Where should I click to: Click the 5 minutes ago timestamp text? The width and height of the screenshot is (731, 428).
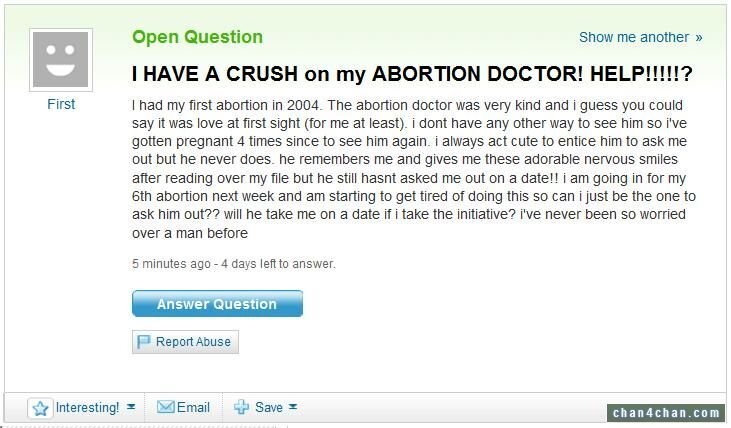point(171,264)
